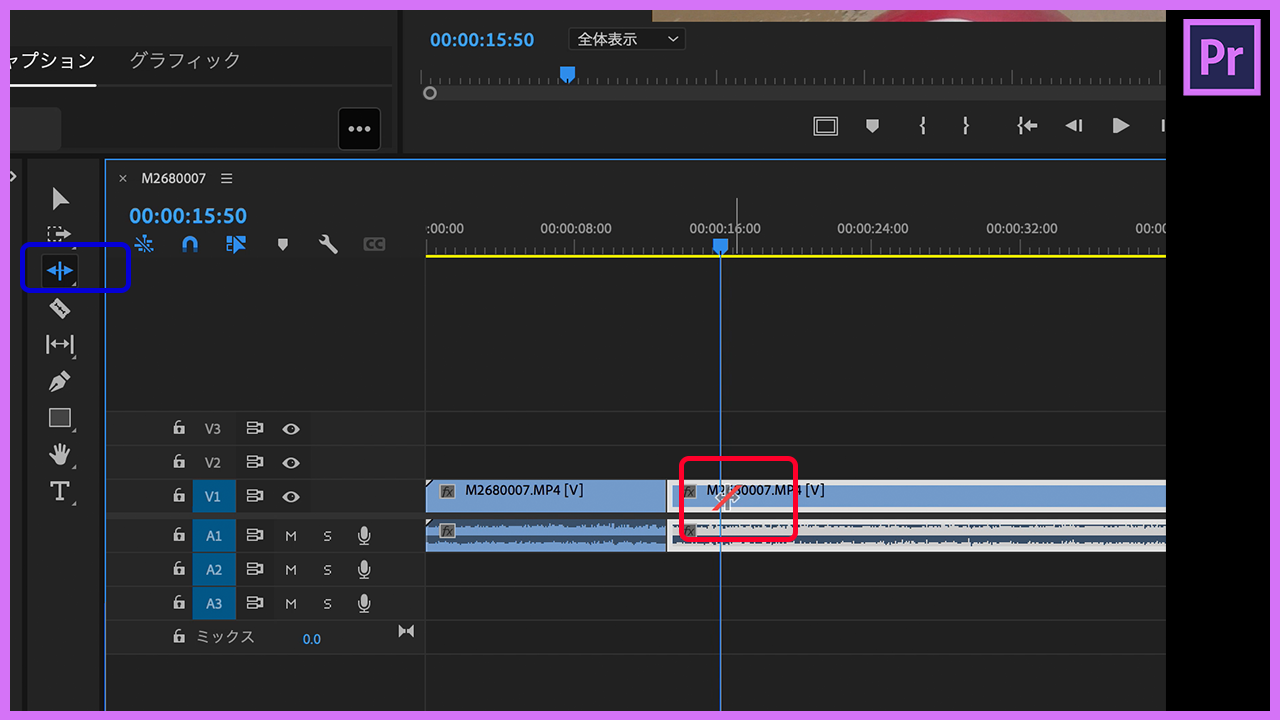1280x720 pixels.
Task: Toggle linked selection in timeline
Action: tap(236, 244)
